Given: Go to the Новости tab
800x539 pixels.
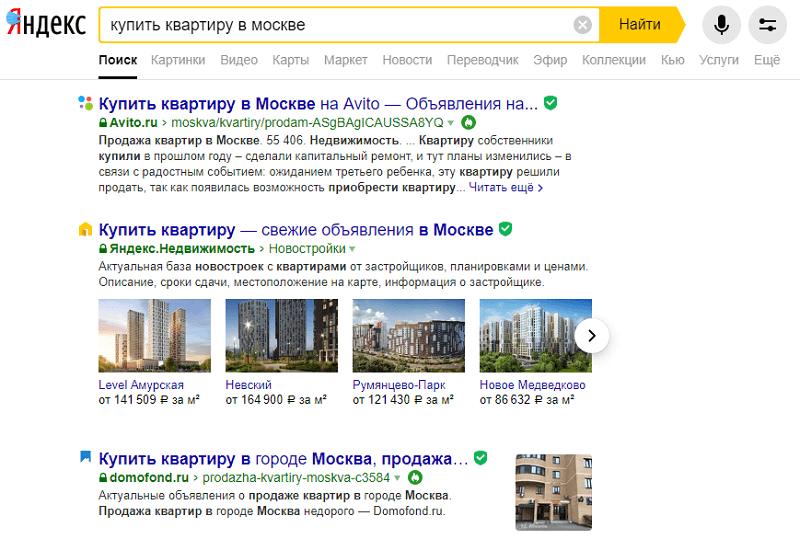Looking at the screenshot, I should point(407,60).
